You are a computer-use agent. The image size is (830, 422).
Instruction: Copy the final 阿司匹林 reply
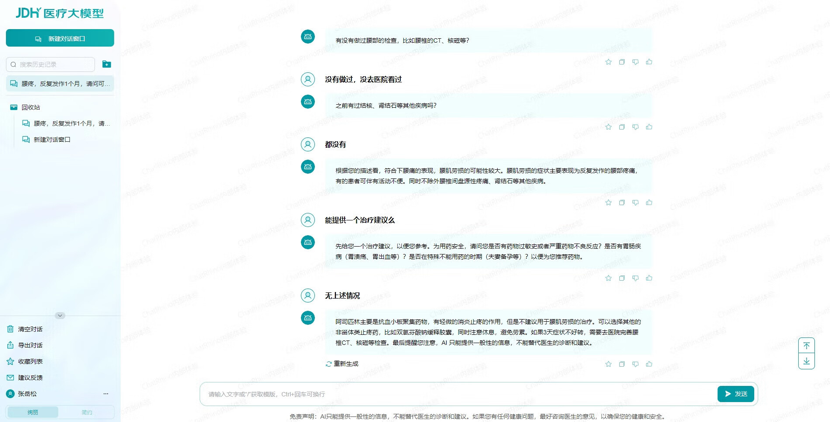[x=622, y=364]
